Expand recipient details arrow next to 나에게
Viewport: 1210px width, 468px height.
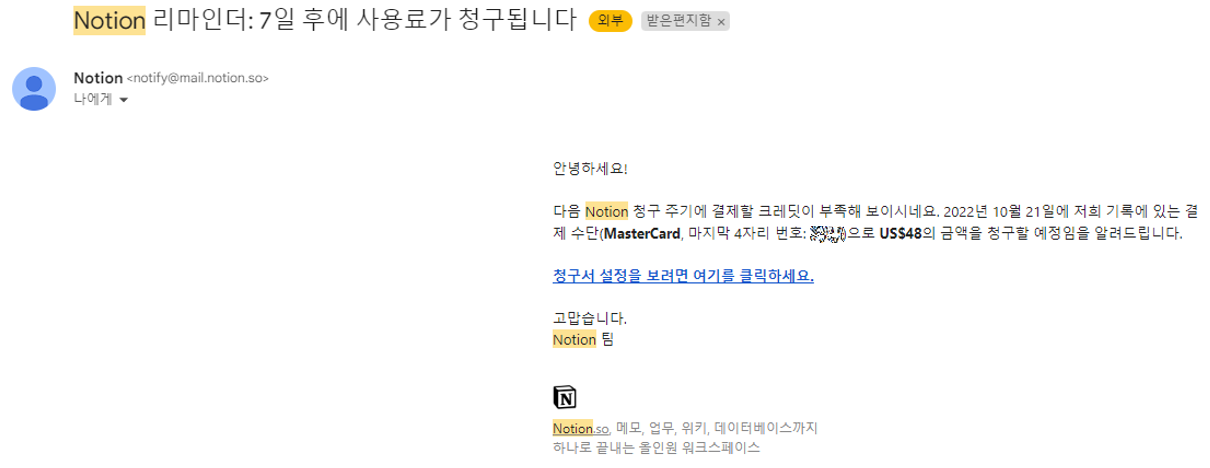click(124, 100)
